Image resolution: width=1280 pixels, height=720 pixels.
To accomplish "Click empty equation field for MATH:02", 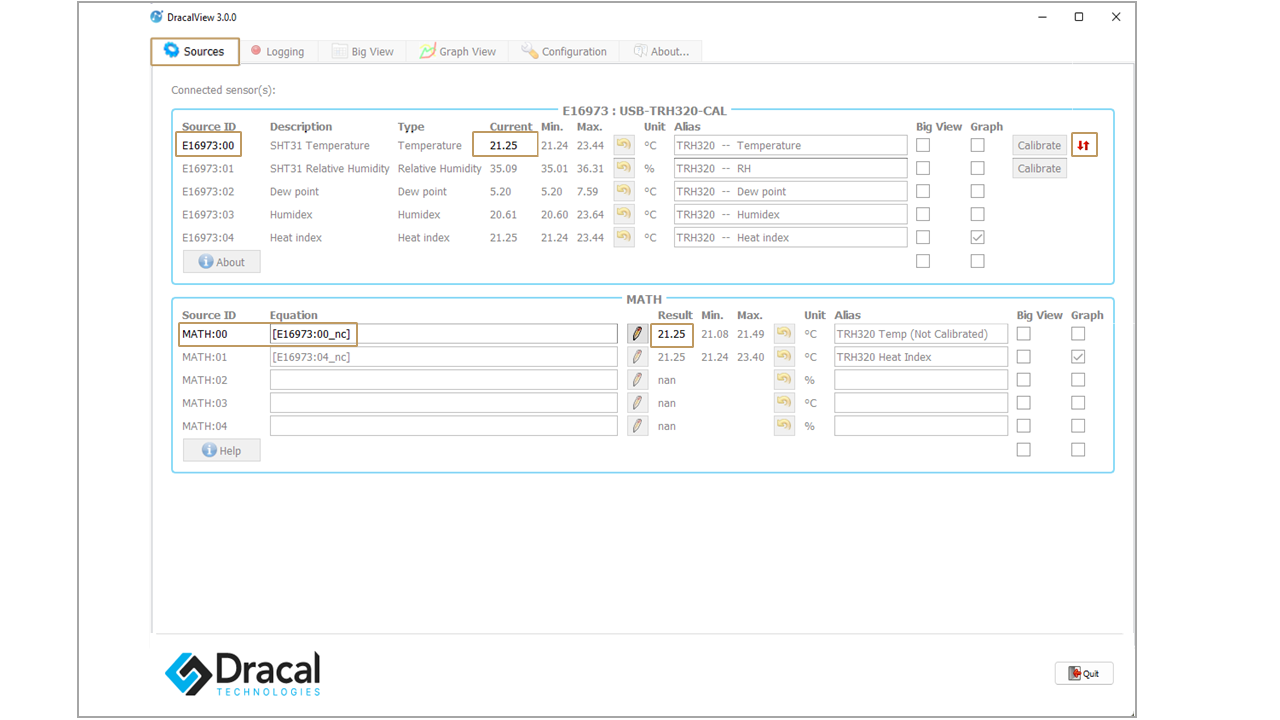I will pos(444,380).
